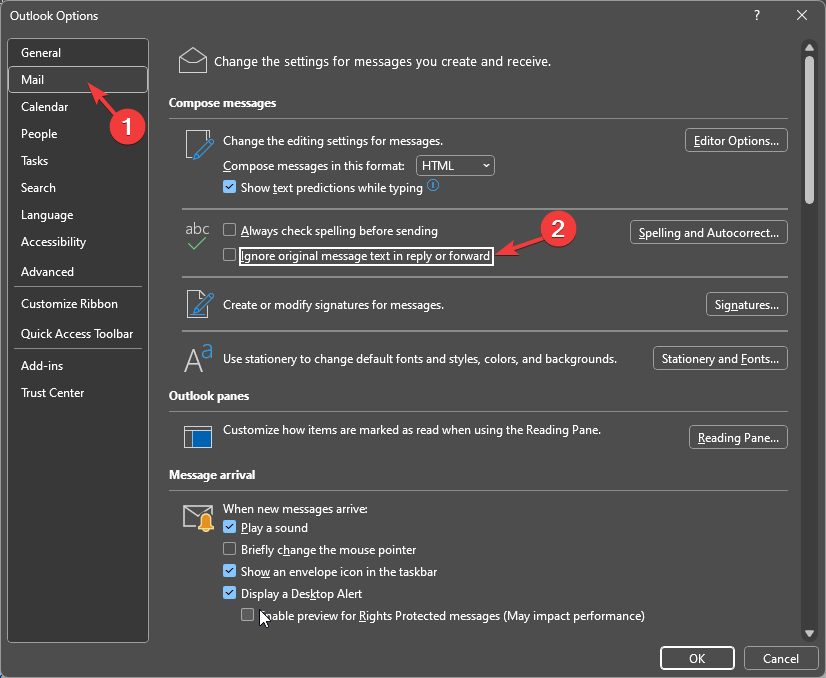Open the compose message format dropdown
The width and height of the screenshot is (826, 678).
coord(455,165)
